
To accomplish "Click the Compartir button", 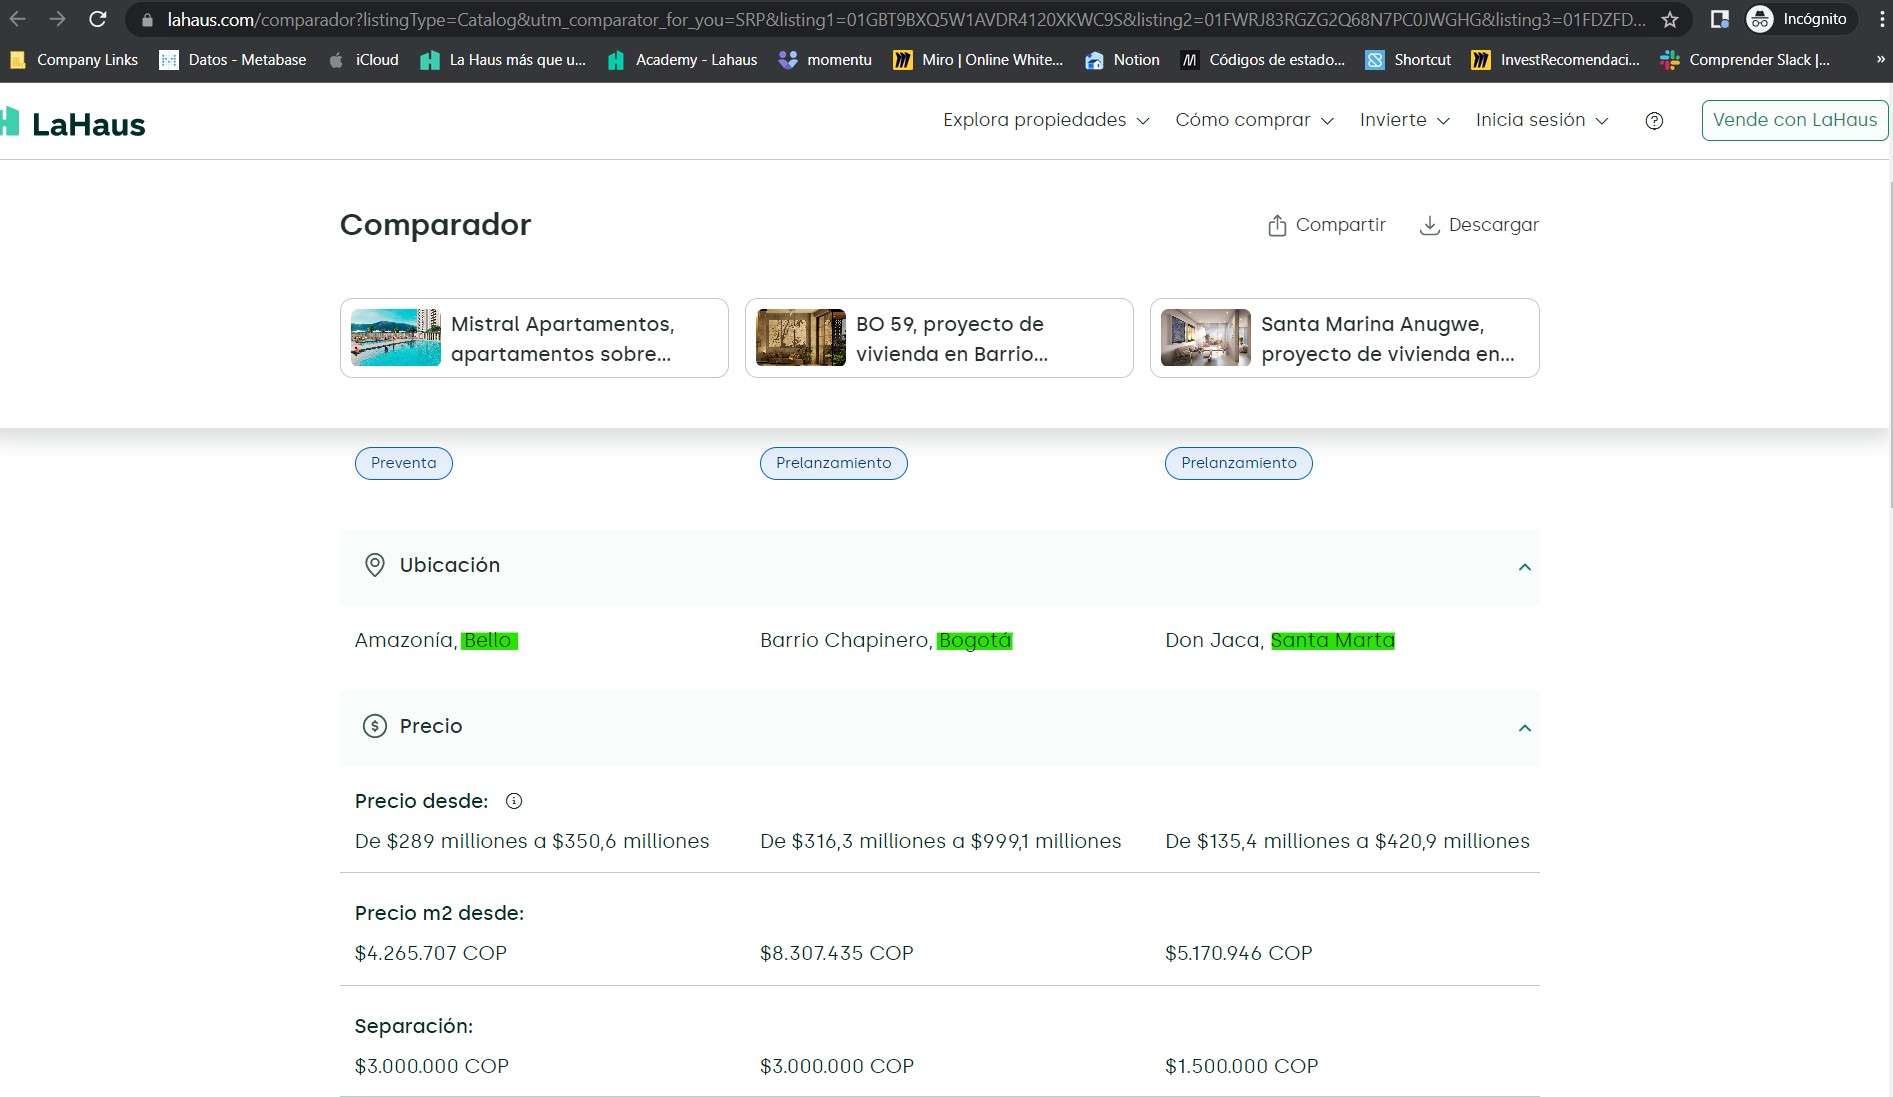I will [1326, 225].
